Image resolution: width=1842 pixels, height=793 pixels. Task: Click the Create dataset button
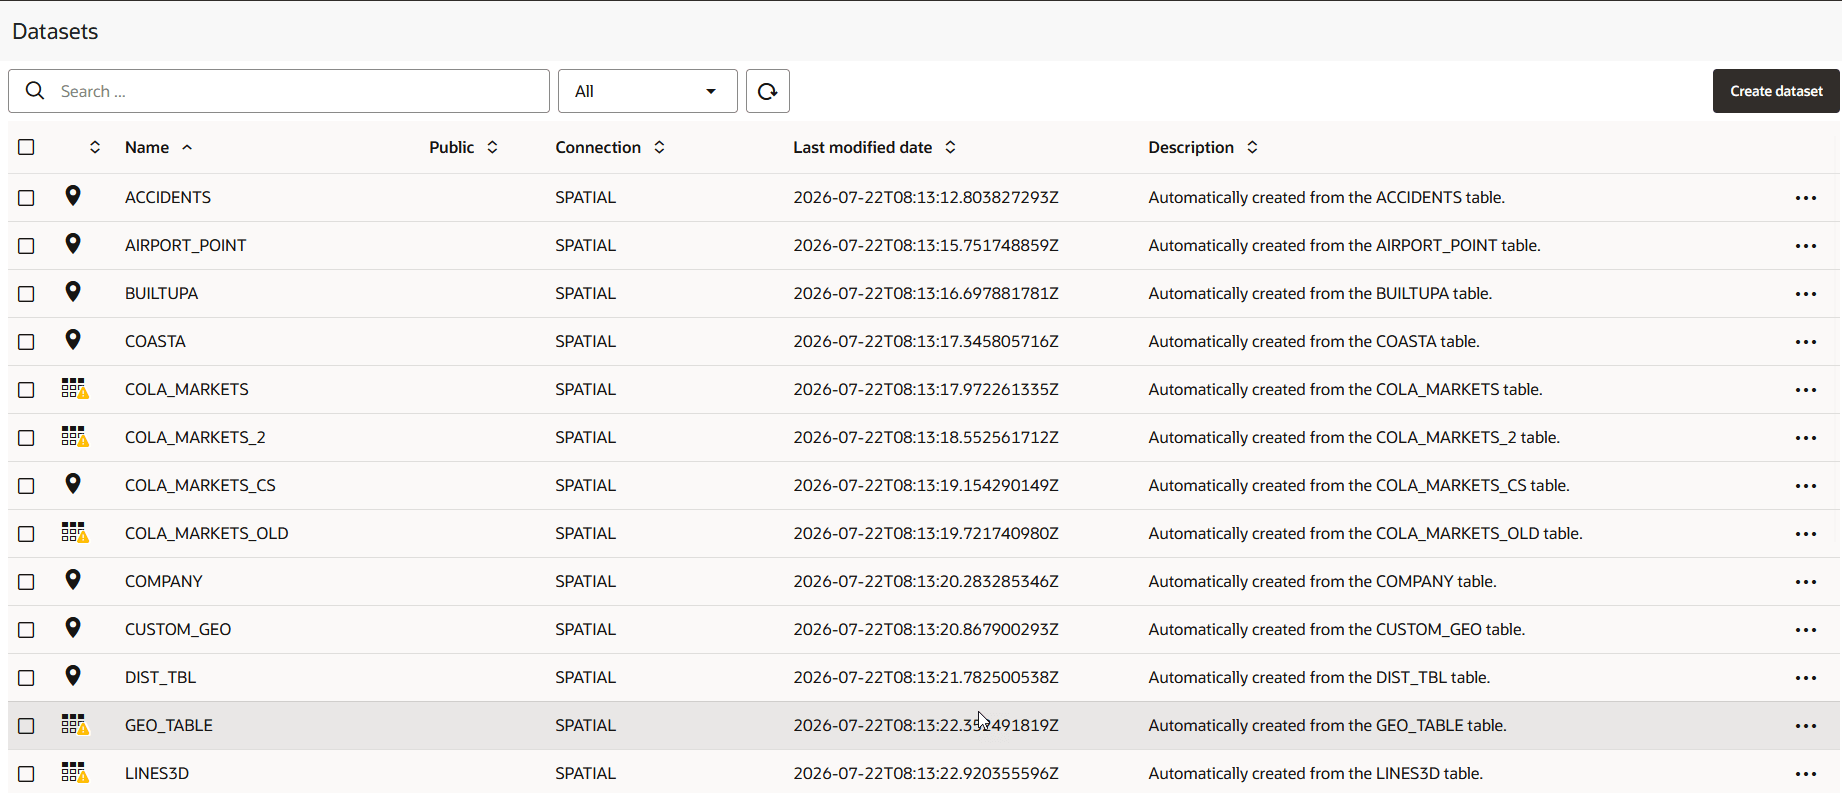1776,91
